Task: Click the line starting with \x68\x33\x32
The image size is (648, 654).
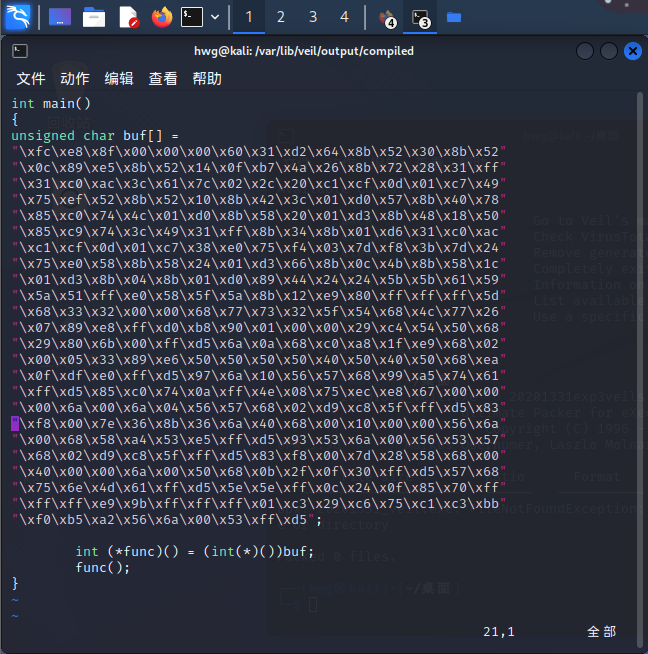Action: click(x=259, y=312)
